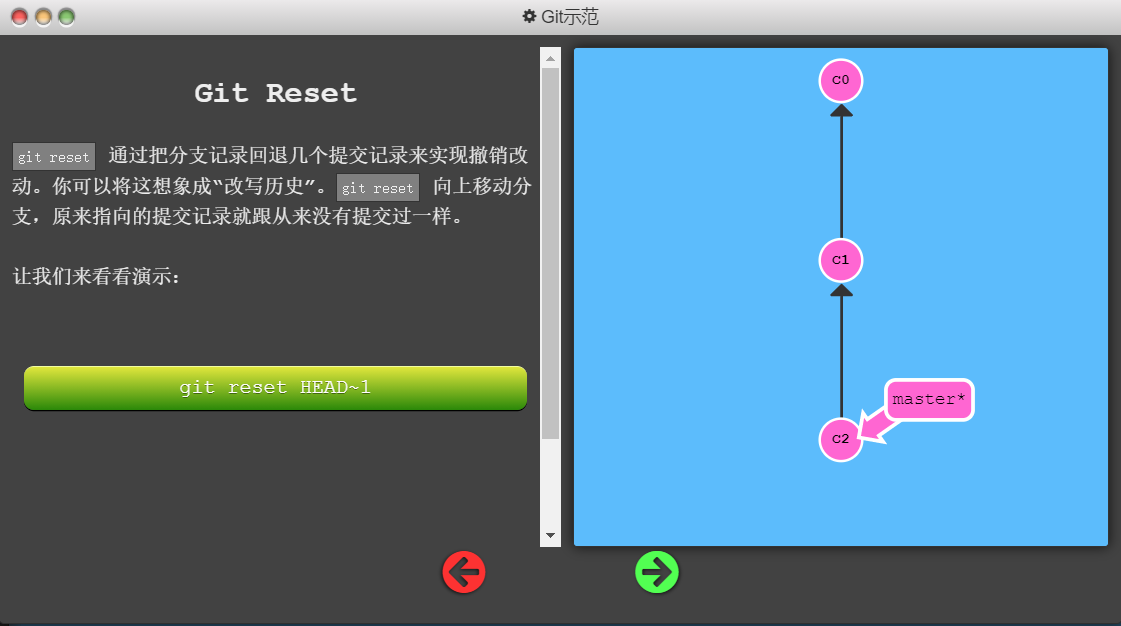
Task: Click the arrow between C0 and C1
Action: [841, 170]
